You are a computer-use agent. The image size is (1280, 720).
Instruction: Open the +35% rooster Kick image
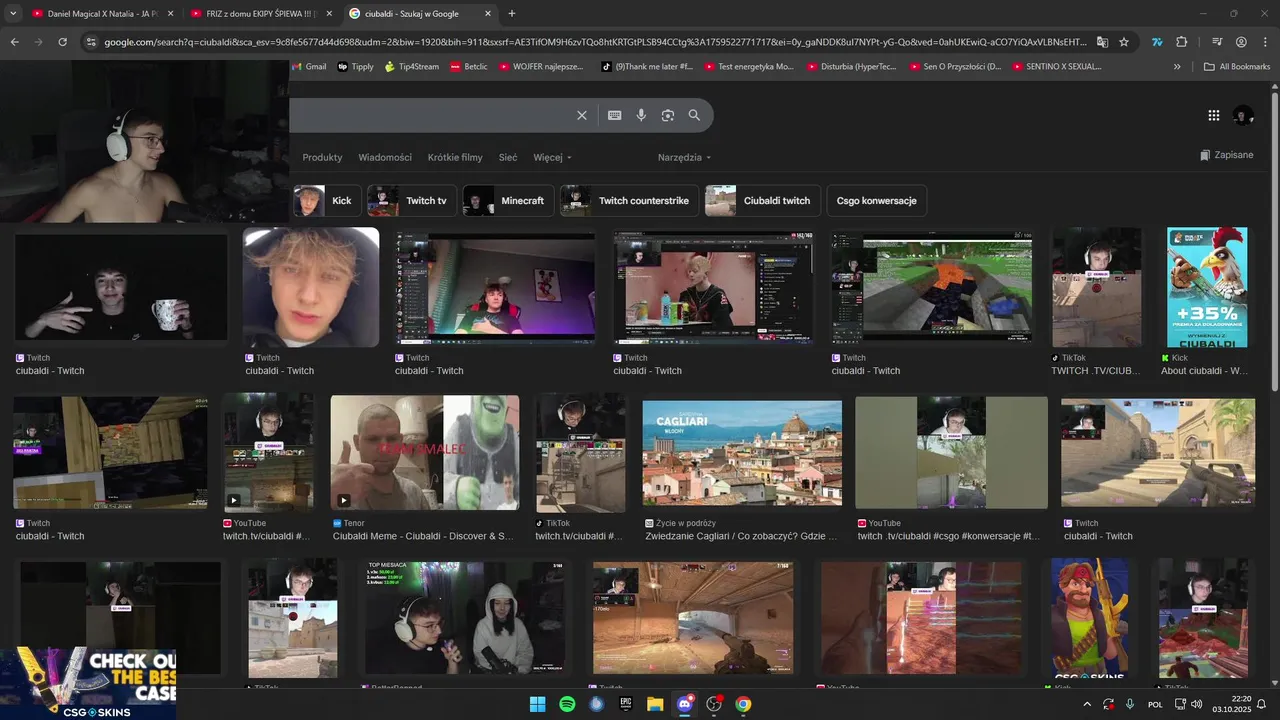(x=1207, y=287)
